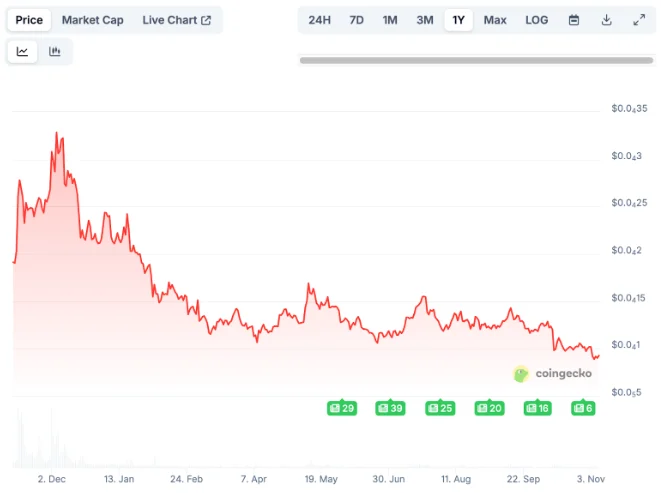The image size is (661, 493).
Task: Download the chart data
Action: click(606, 20)
